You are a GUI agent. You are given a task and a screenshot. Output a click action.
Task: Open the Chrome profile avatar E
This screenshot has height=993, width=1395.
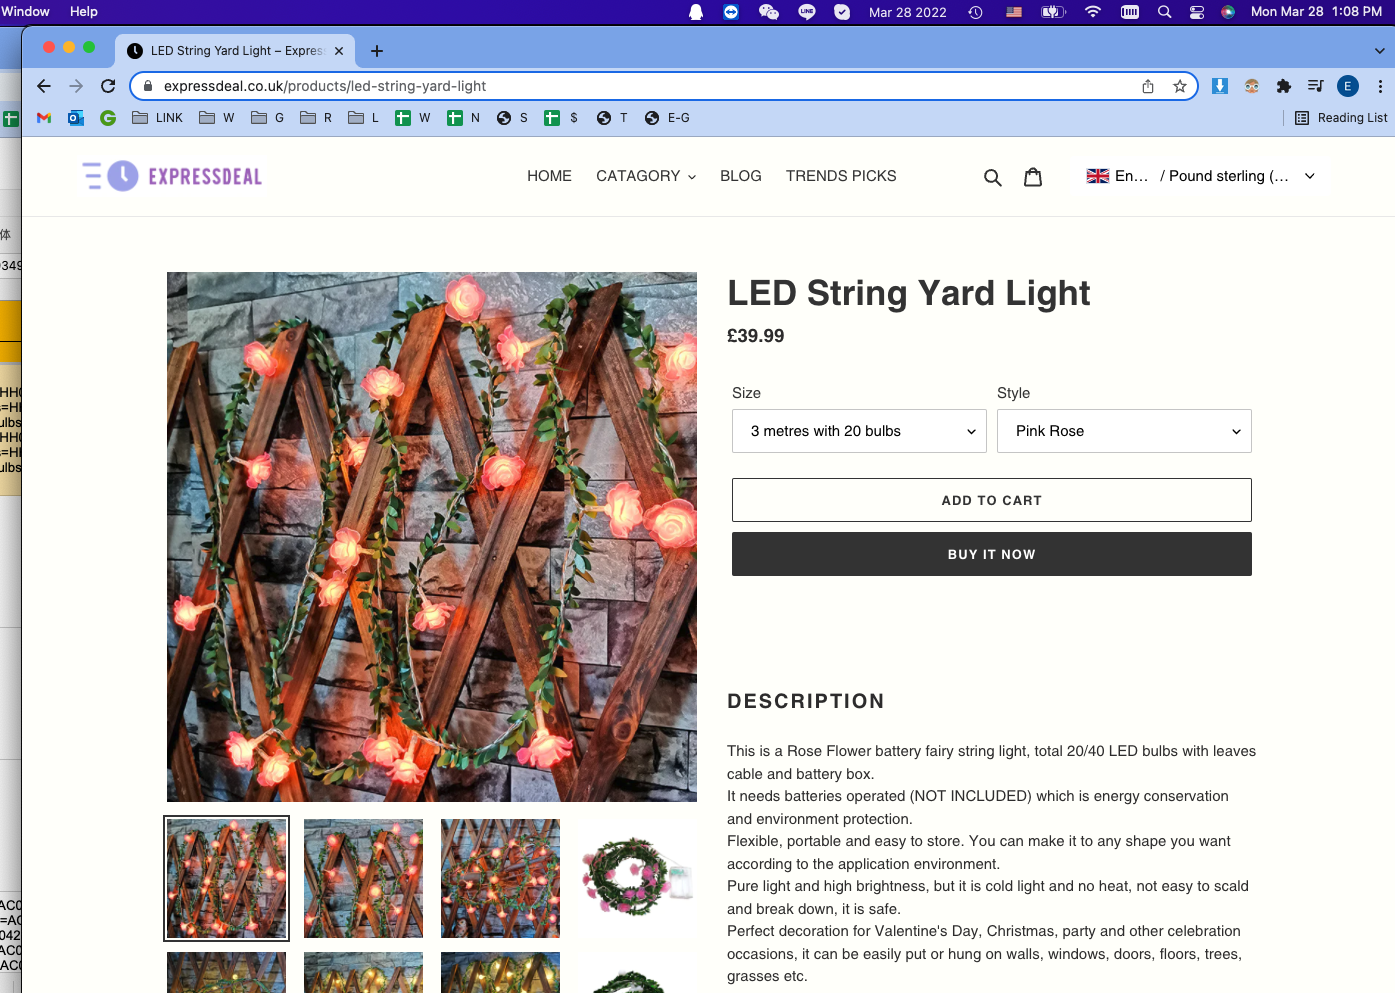click(1348, 86)
